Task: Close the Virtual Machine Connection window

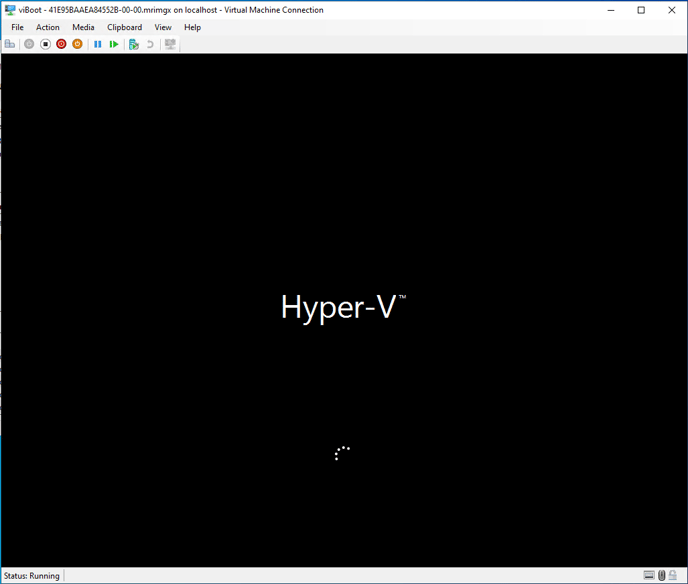Action: point(672,10)
